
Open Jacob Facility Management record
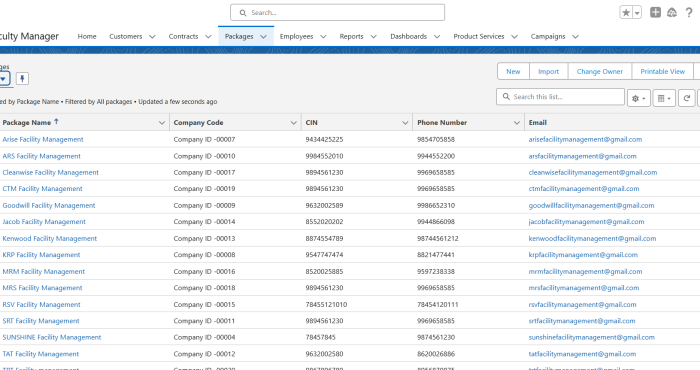click(x=44, y=222)
